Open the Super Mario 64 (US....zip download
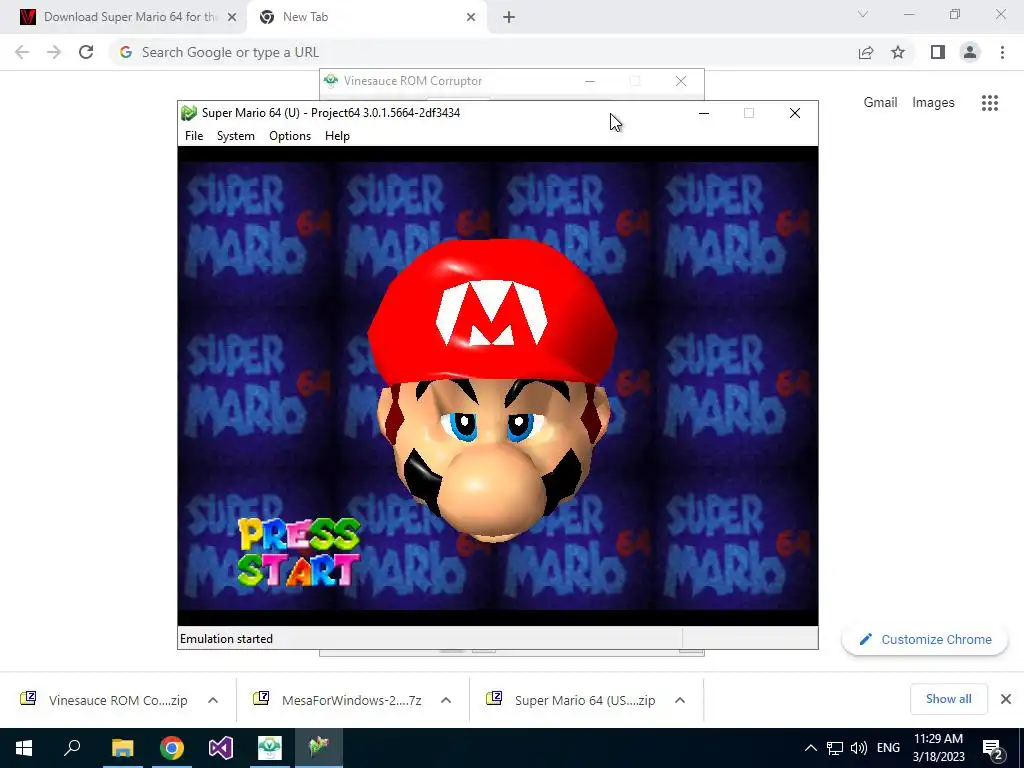 point(571,700)
